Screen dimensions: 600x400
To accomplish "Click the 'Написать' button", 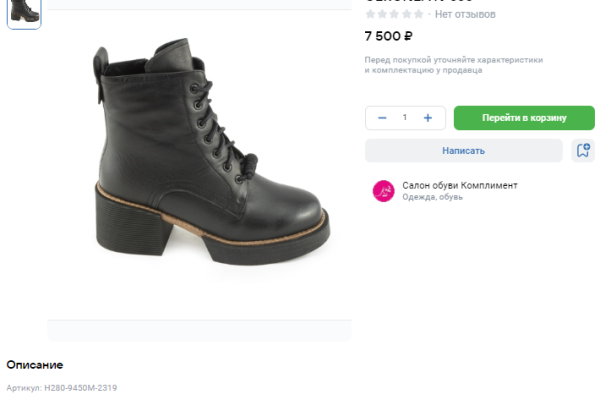I will [463, 150].
